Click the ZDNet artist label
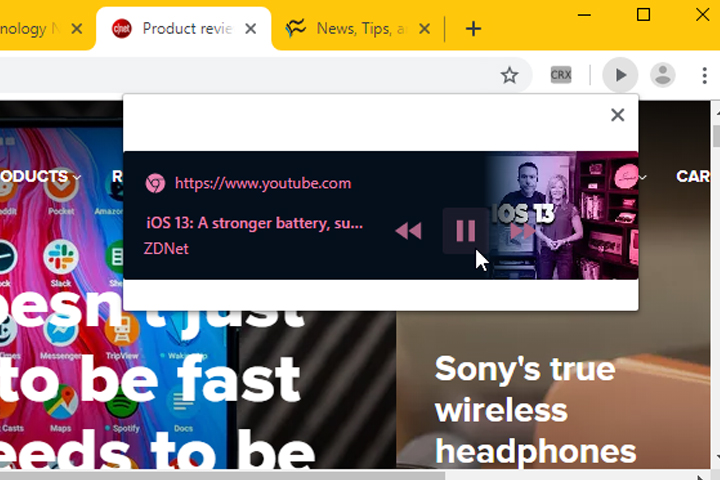Viewport: 720px width, 480px height. [166, 248]
